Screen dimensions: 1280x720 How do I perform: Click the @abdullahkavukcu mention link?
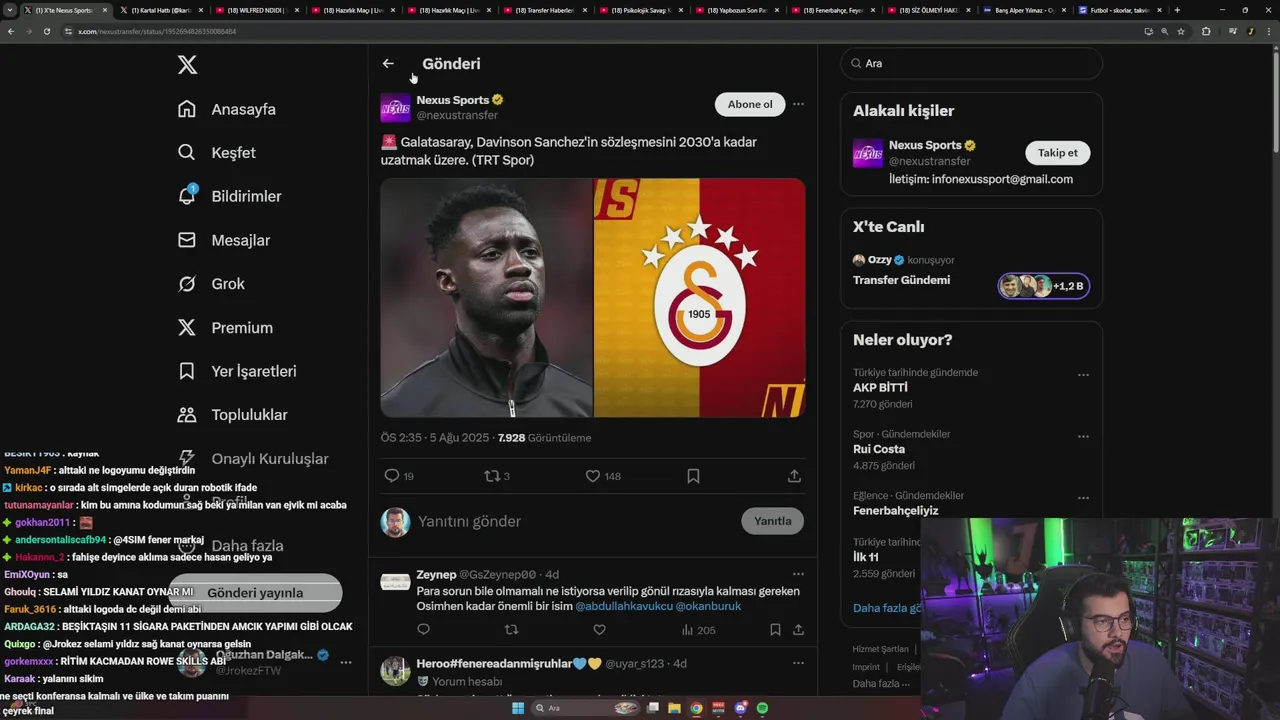(x=624, y=606)
